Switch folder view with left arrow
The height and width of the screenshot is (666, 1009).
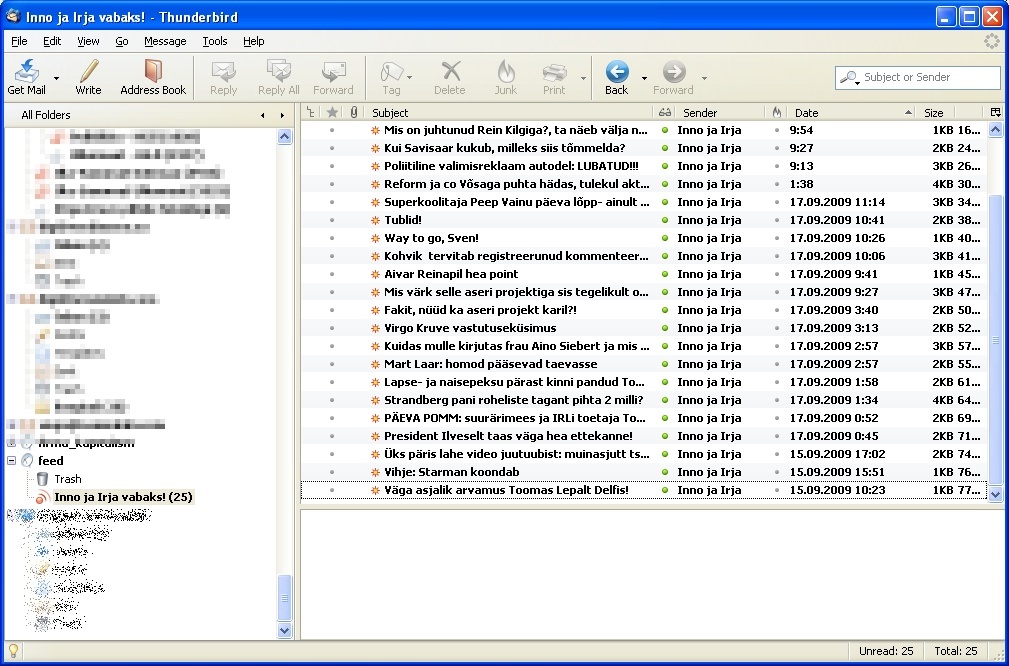coord(263,115)
